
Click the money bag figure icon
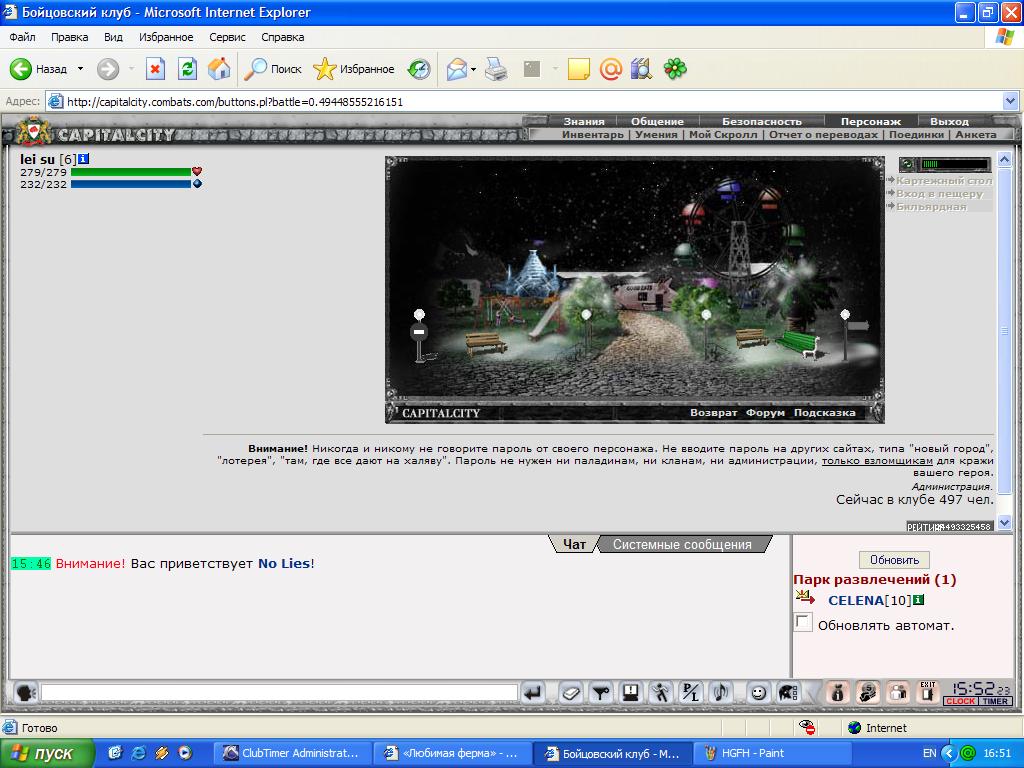point(868,692)
